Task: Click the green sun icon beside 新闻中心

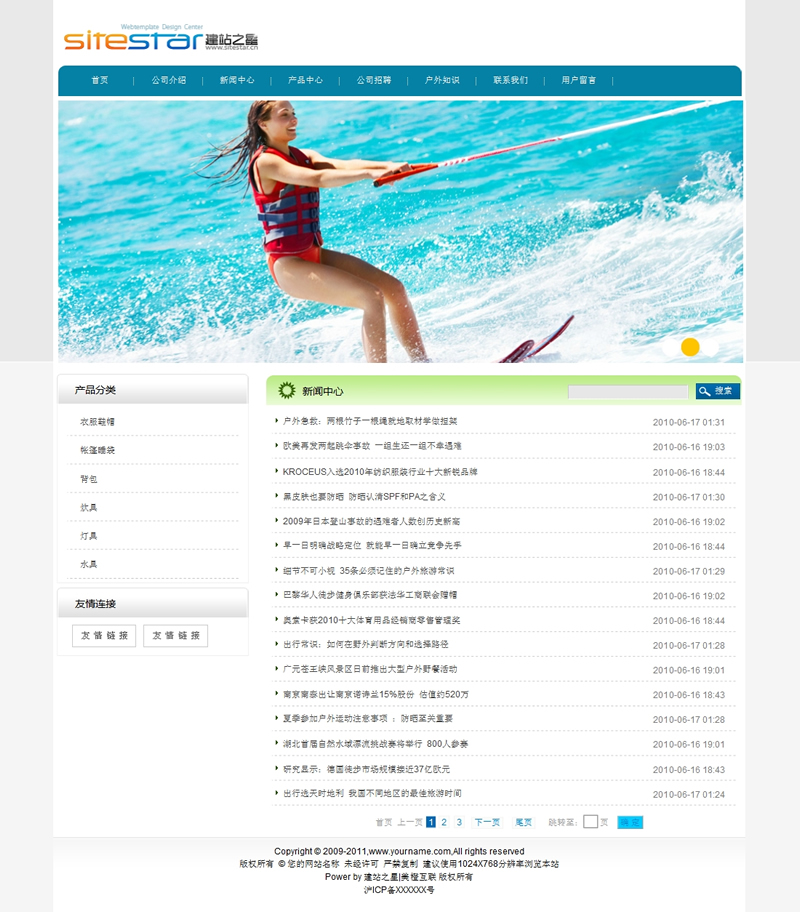Action: pyautogui.click(x=286, y=390)
